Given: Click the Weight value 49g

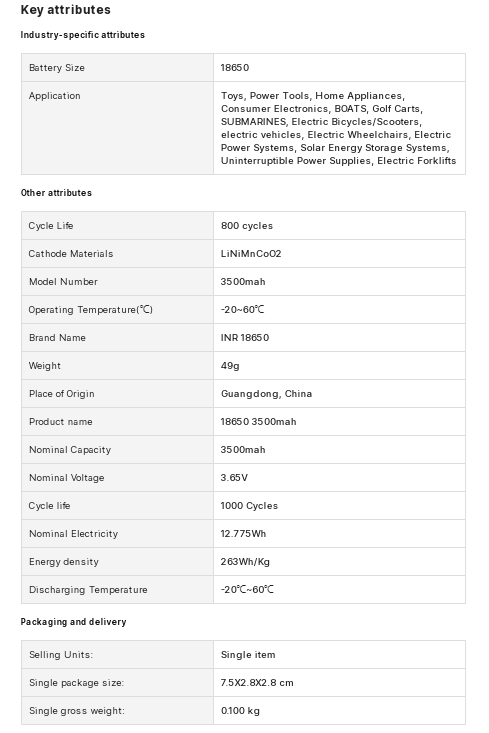Looking at the screenshot, I should tap(230, 366).
